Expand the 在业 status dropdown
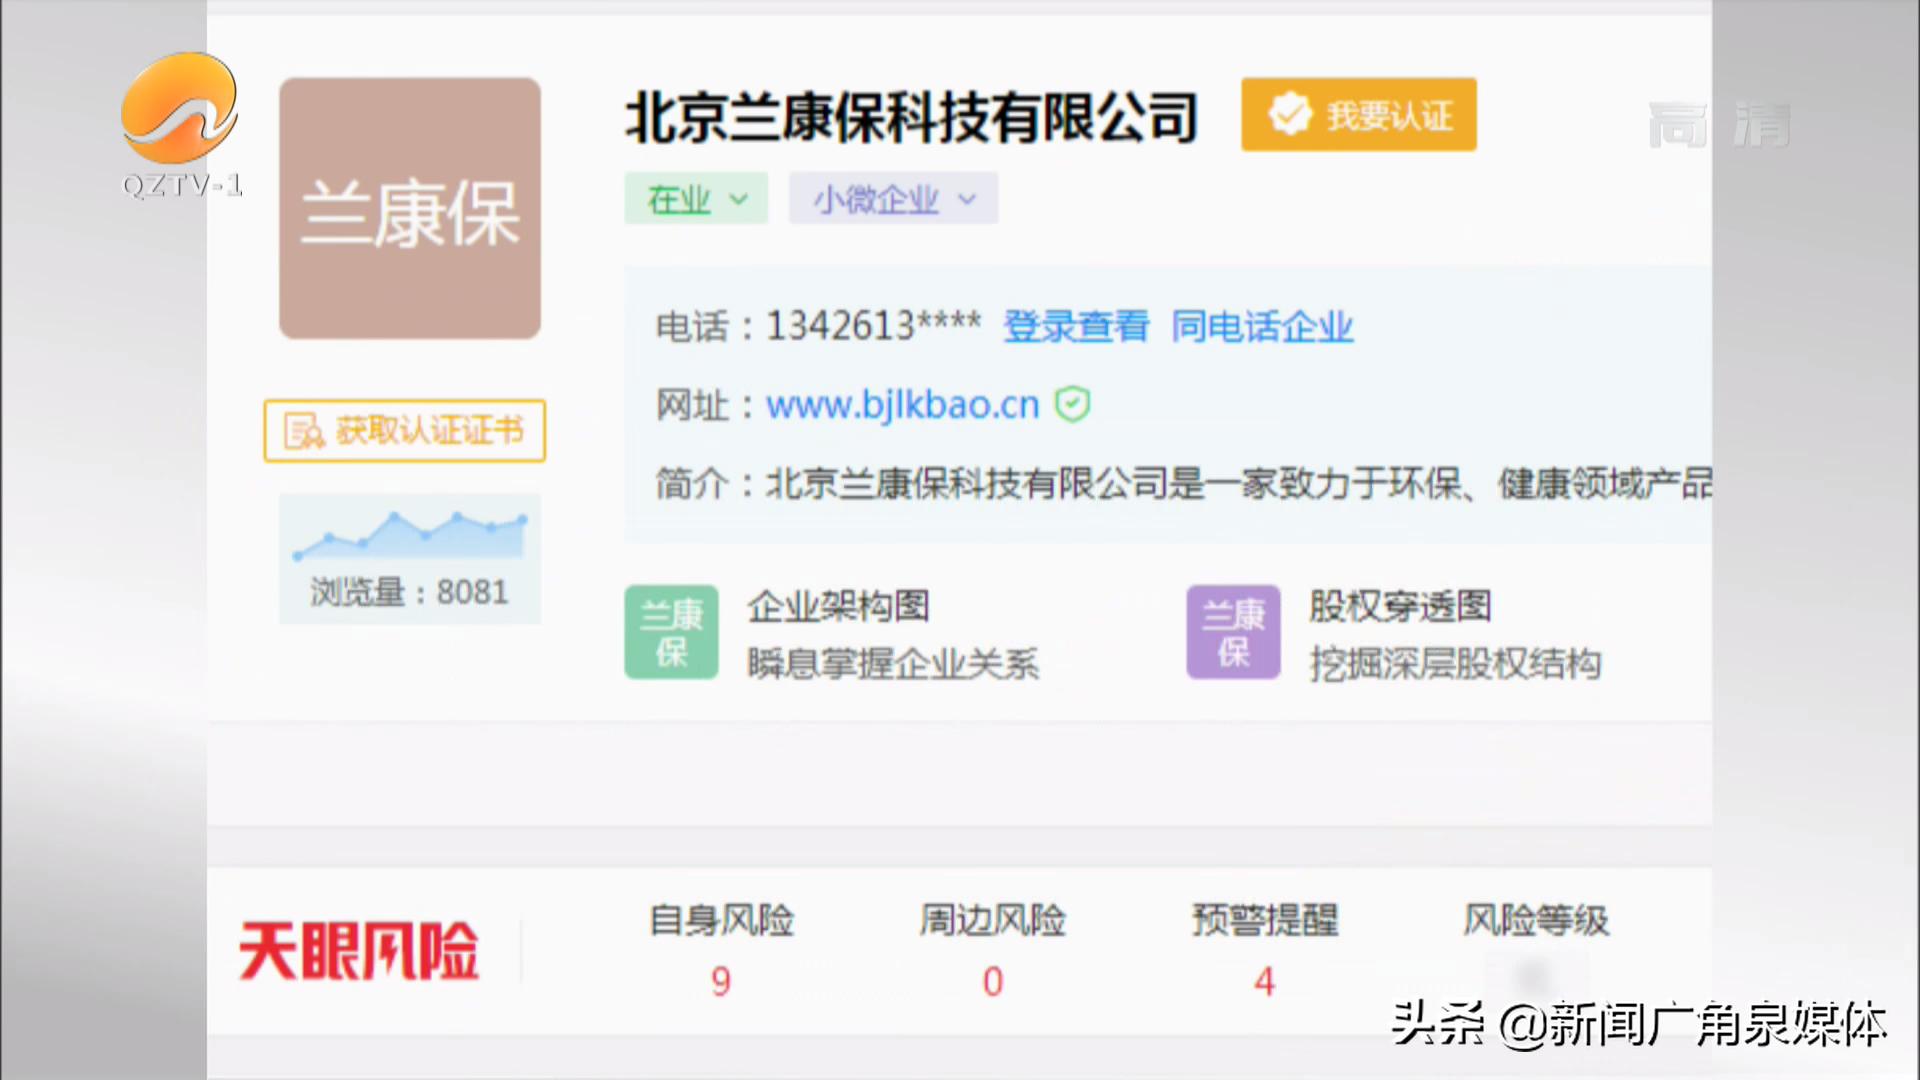The width and height of the screenshot is (1920, 1080). 696,199
